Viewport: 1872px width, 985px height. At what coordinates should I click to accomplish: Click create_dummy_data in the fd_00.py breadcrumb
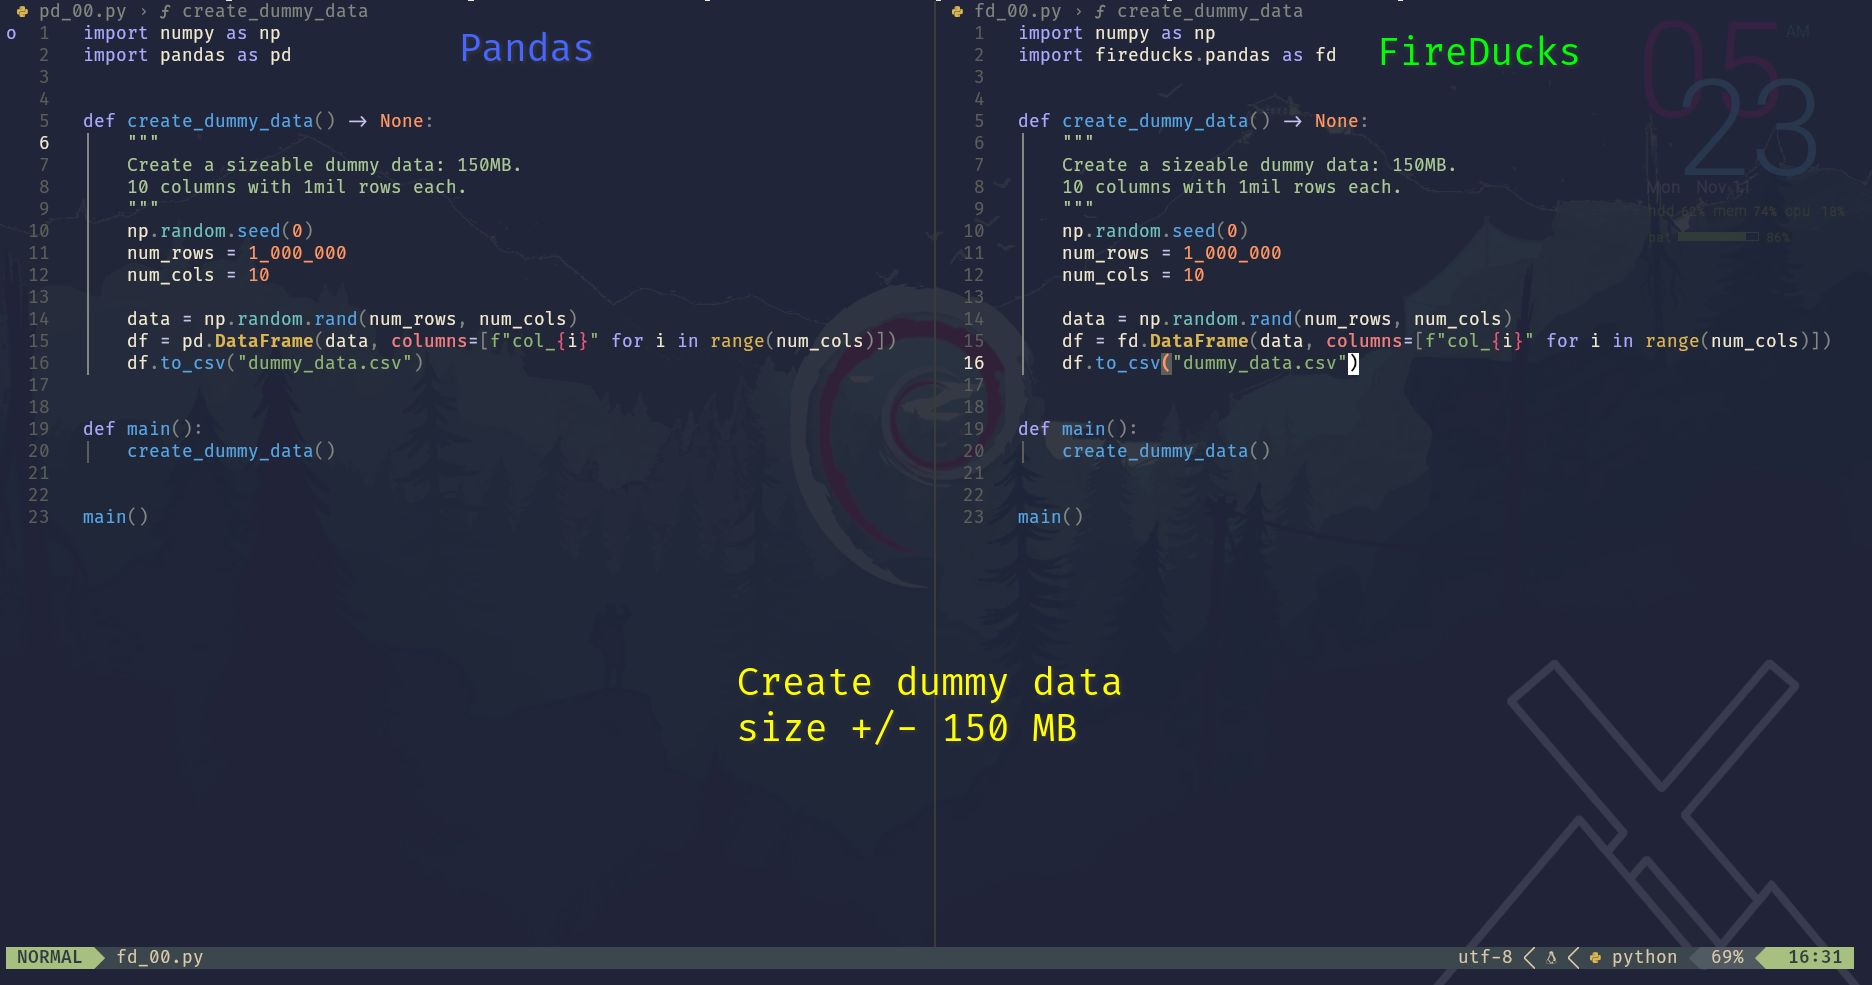pos(1210,12)
